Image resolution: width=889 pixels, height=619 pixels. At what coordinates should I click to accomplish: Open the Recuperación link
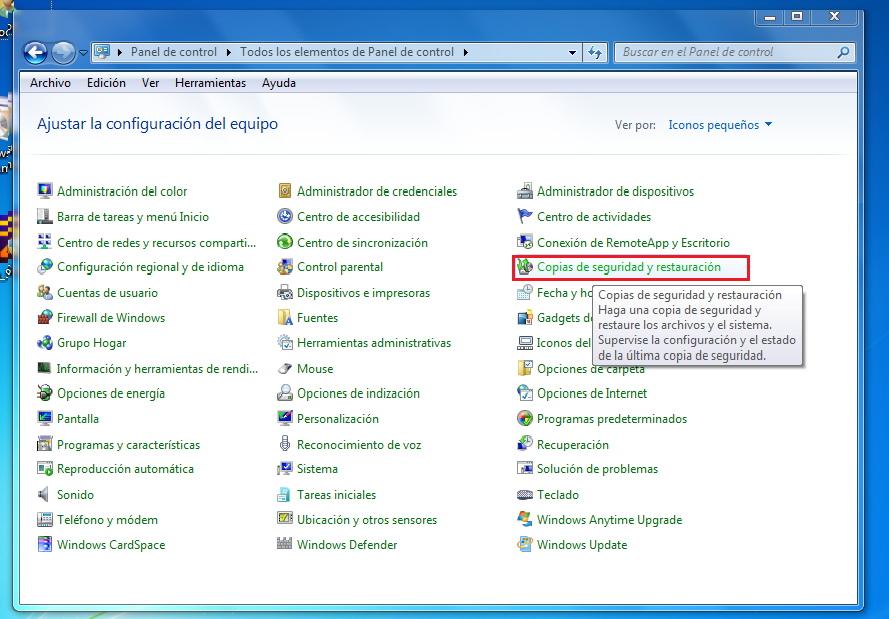573,445
